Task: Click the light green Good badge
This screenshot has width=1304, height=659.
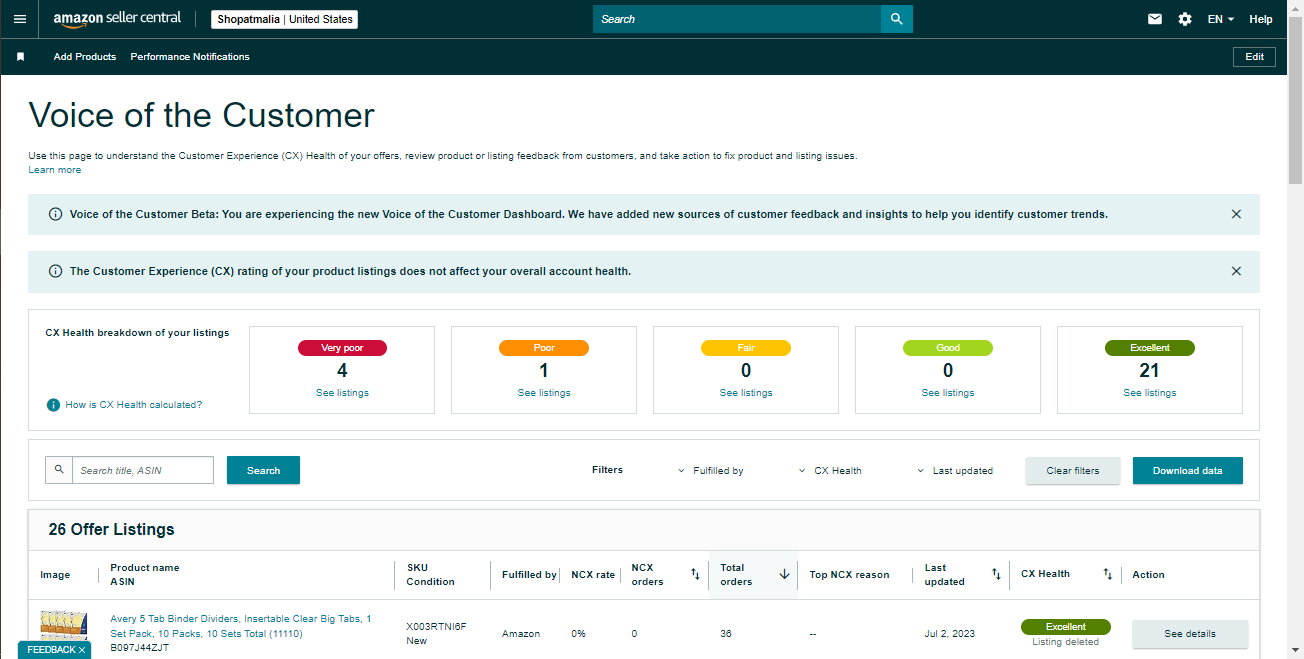Action: [x=948, y=348]
